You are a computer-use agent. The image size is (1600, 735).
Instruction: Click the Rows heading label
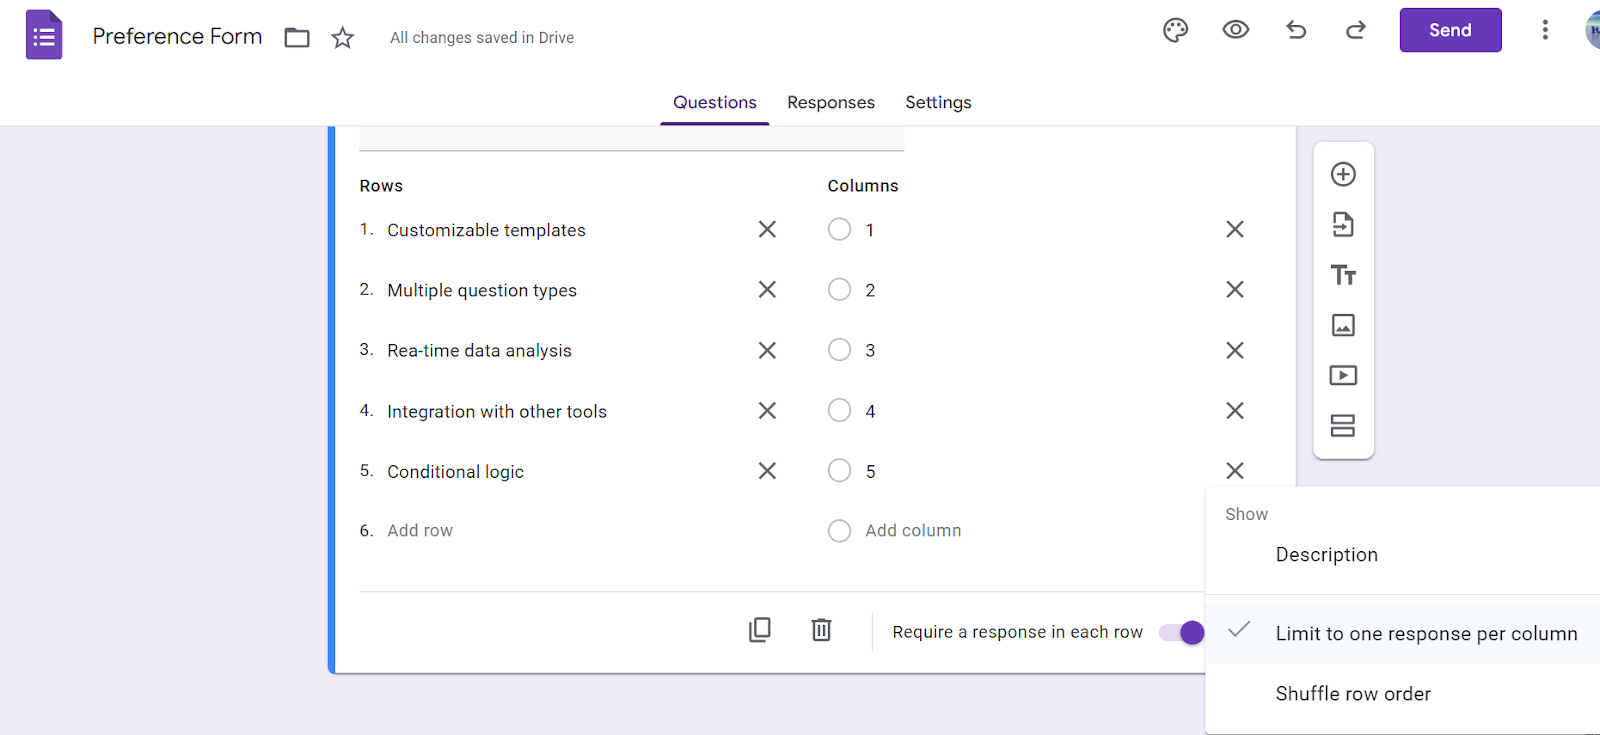coord(381,186)
